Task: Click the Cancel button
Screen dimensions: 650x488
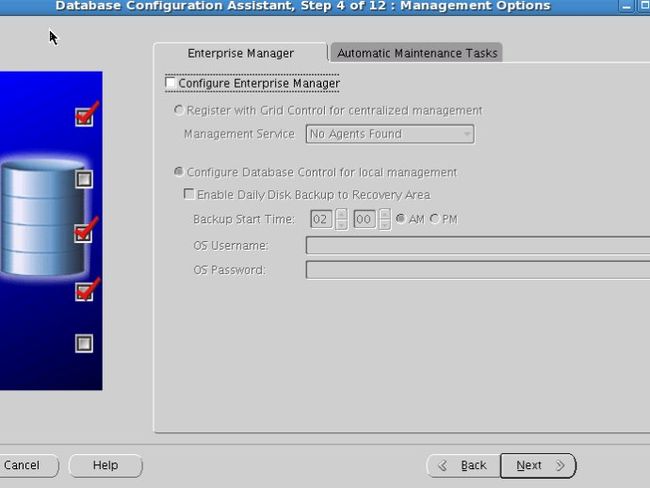Action: click(27, 465)
